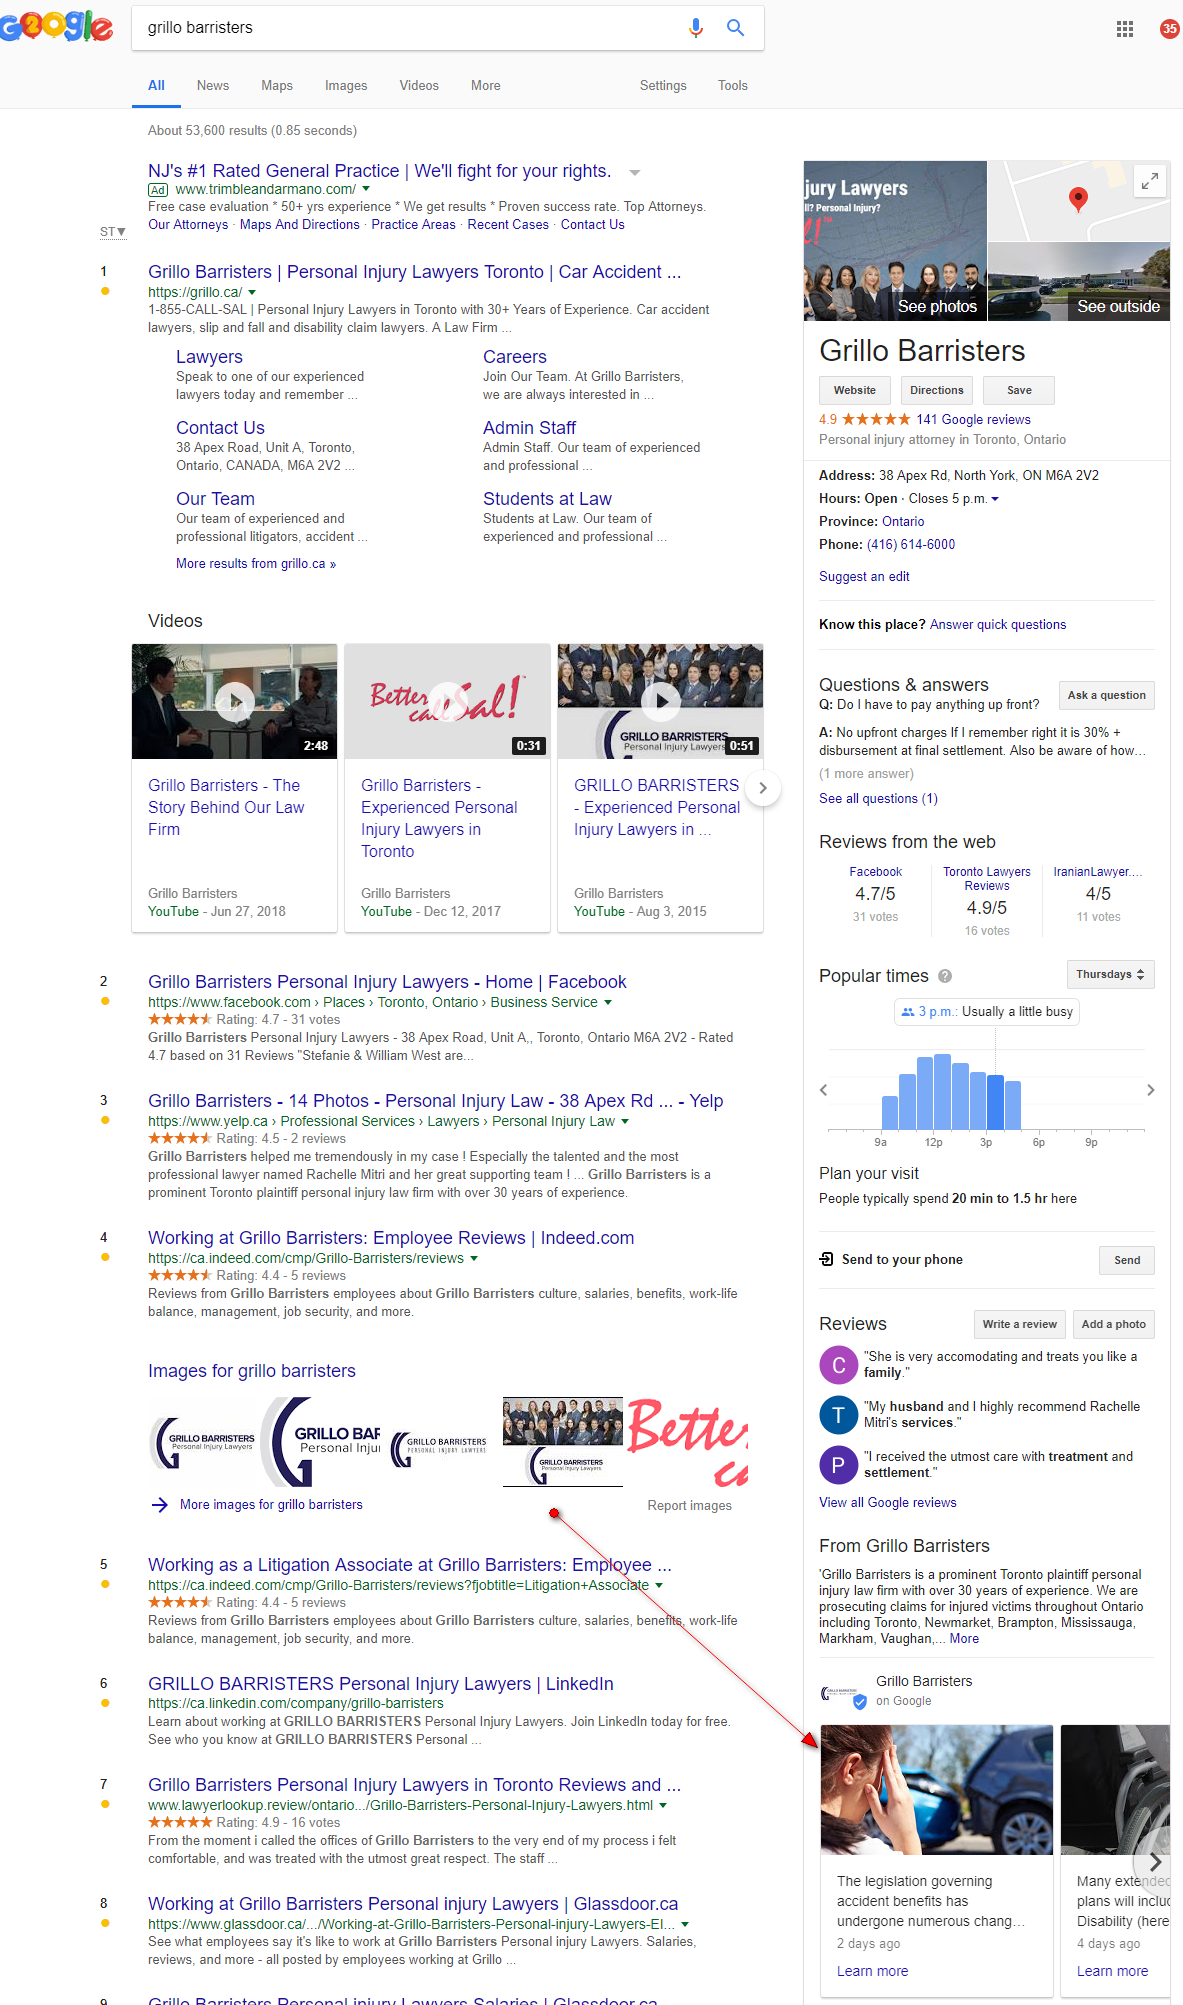Show the next day in Popular times

(x=1150, y=1090)
